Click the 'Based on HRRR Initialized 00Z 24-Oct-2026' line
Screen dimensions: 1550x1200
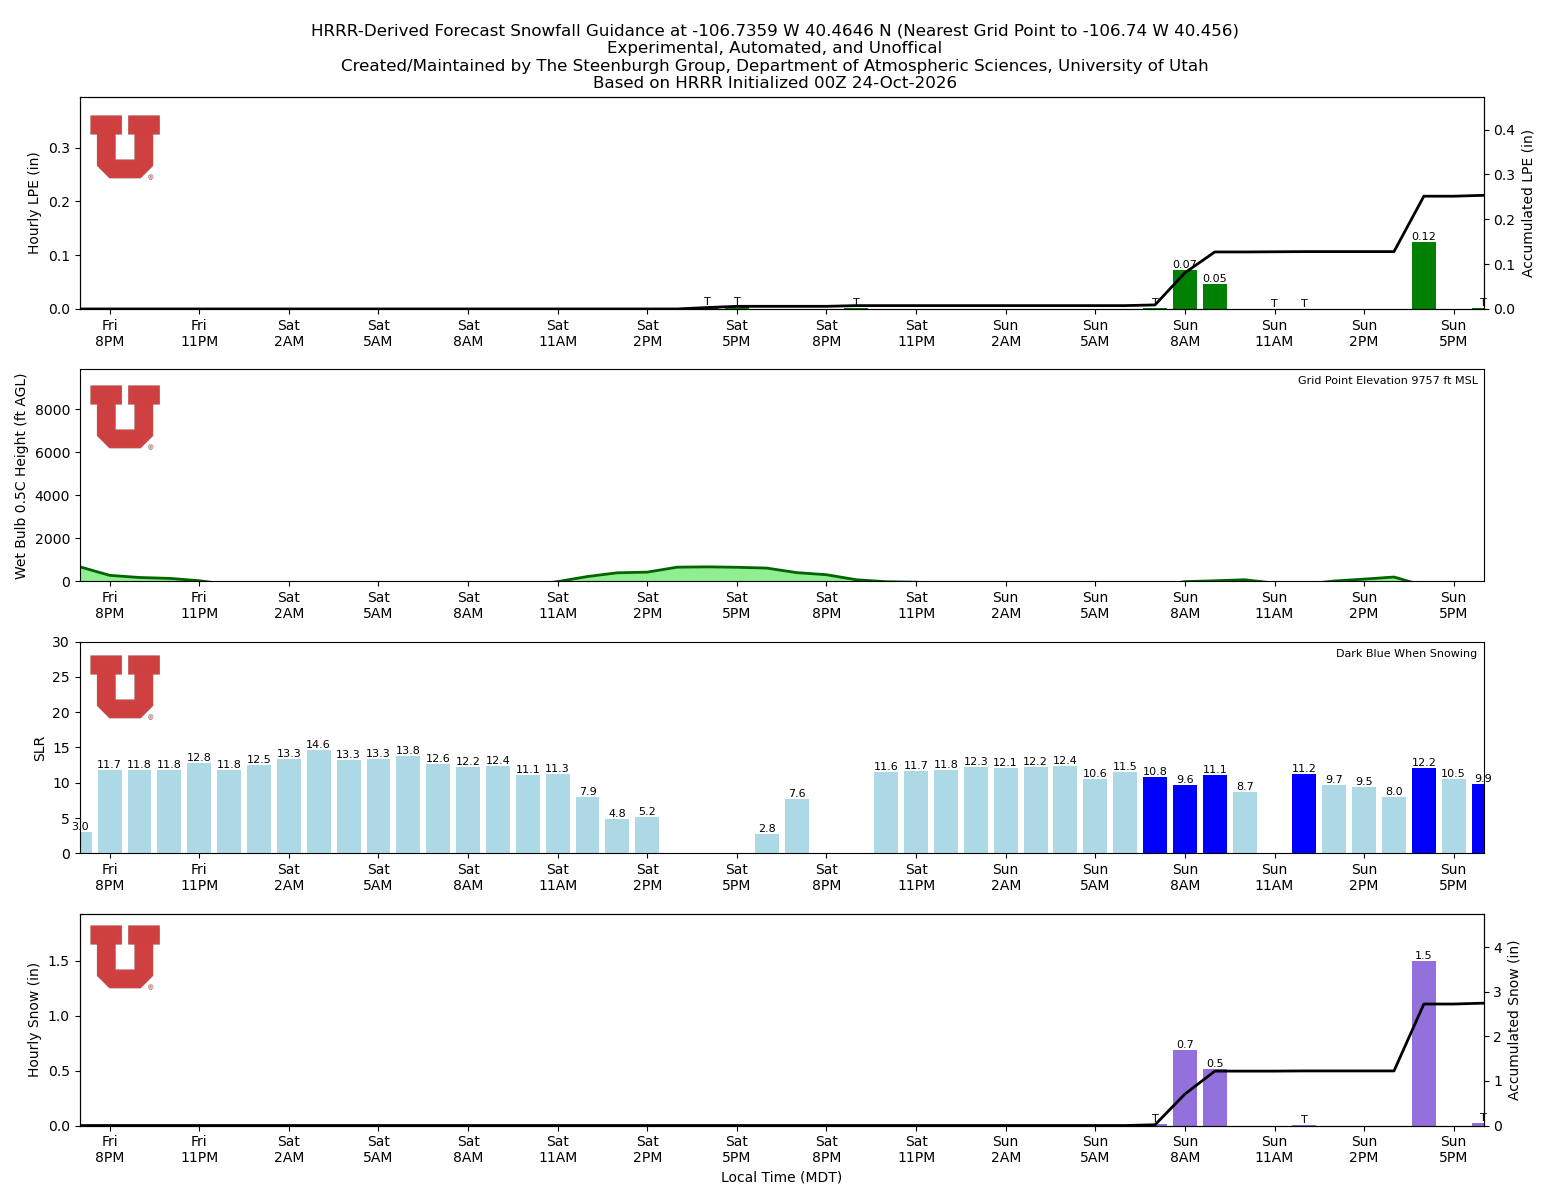point(774,83)
